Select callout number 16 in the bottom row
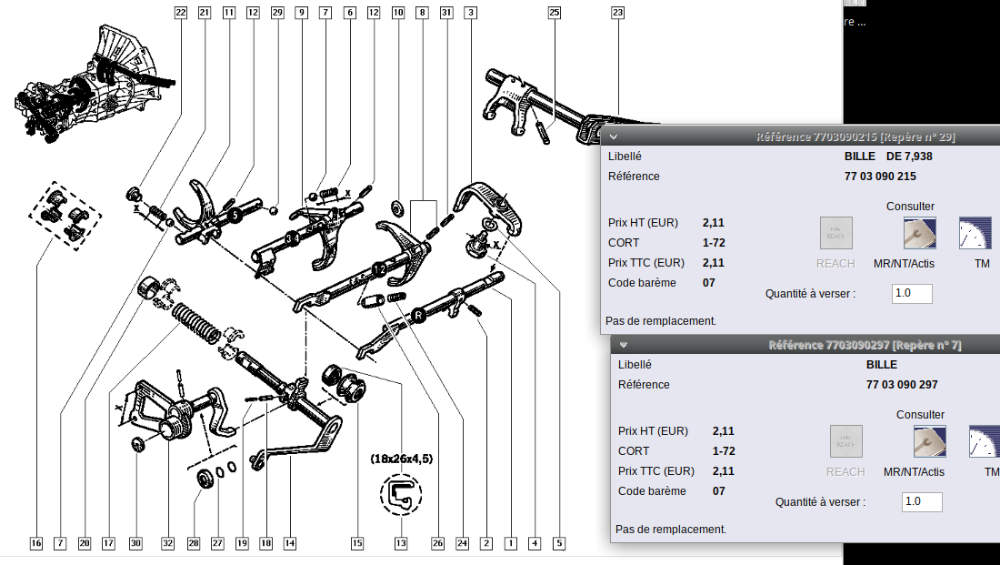The image size is (1000, 565). click(36, 544)
